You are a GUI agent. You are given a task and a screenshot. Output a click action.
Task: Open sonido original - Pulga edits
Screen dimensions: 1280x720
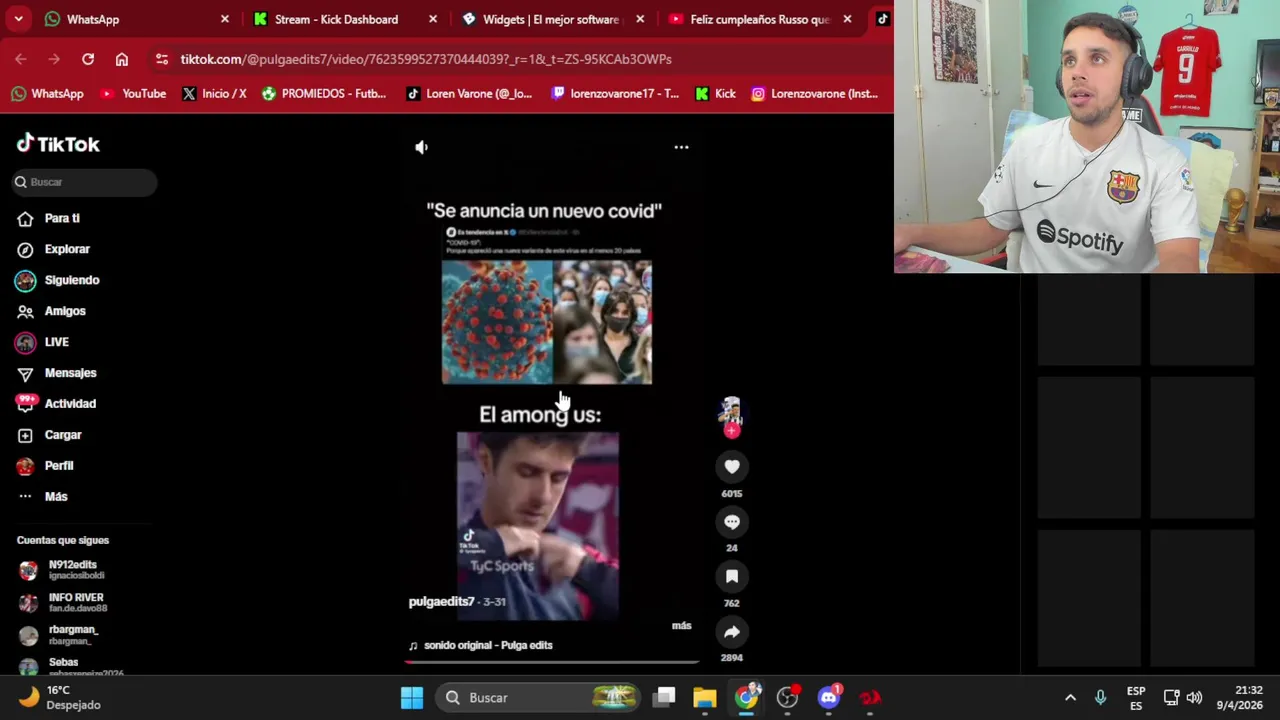(488, 646)
